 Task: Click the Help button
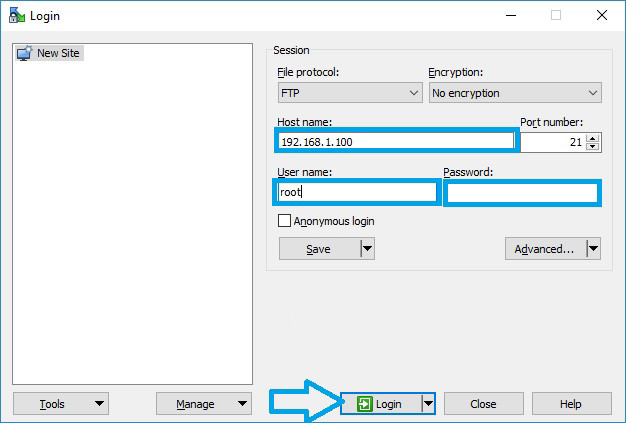click(571, 404)
